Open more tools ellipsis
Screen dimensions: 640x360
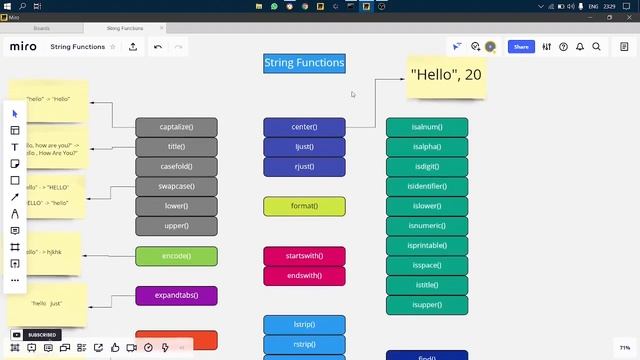point(15,280)
